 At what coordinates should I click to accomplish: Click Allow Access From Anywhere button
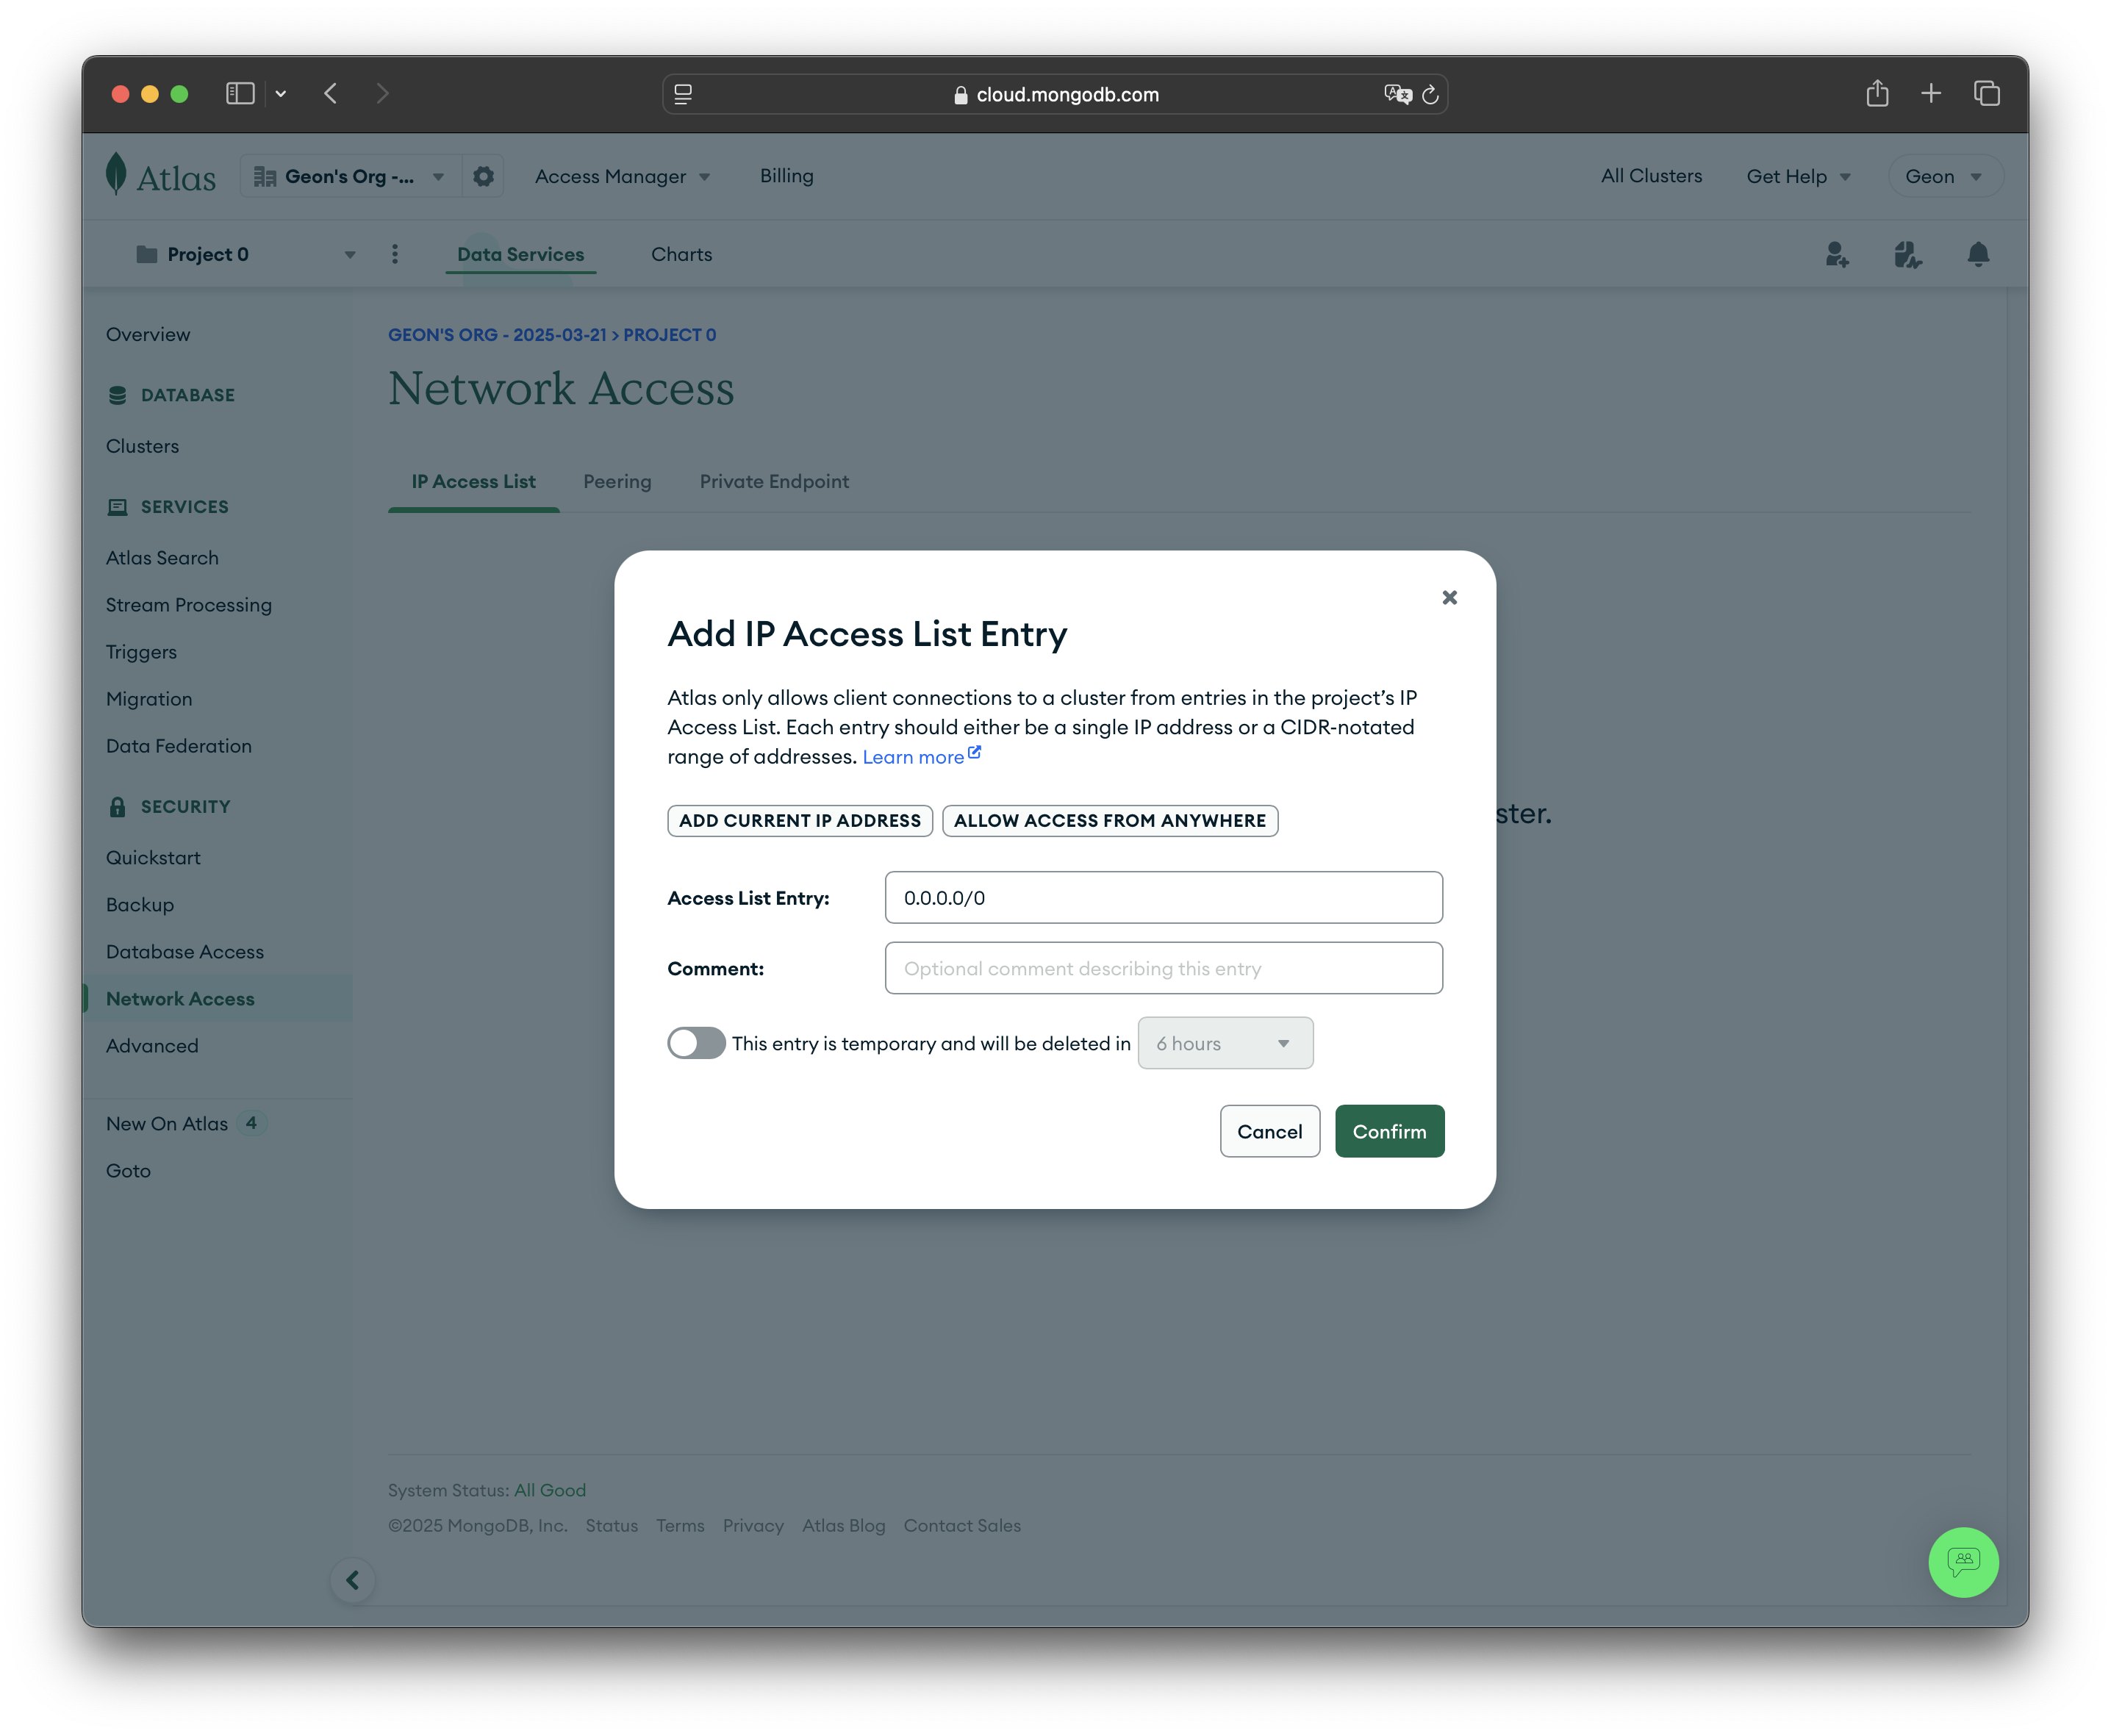coord(1109,820)
